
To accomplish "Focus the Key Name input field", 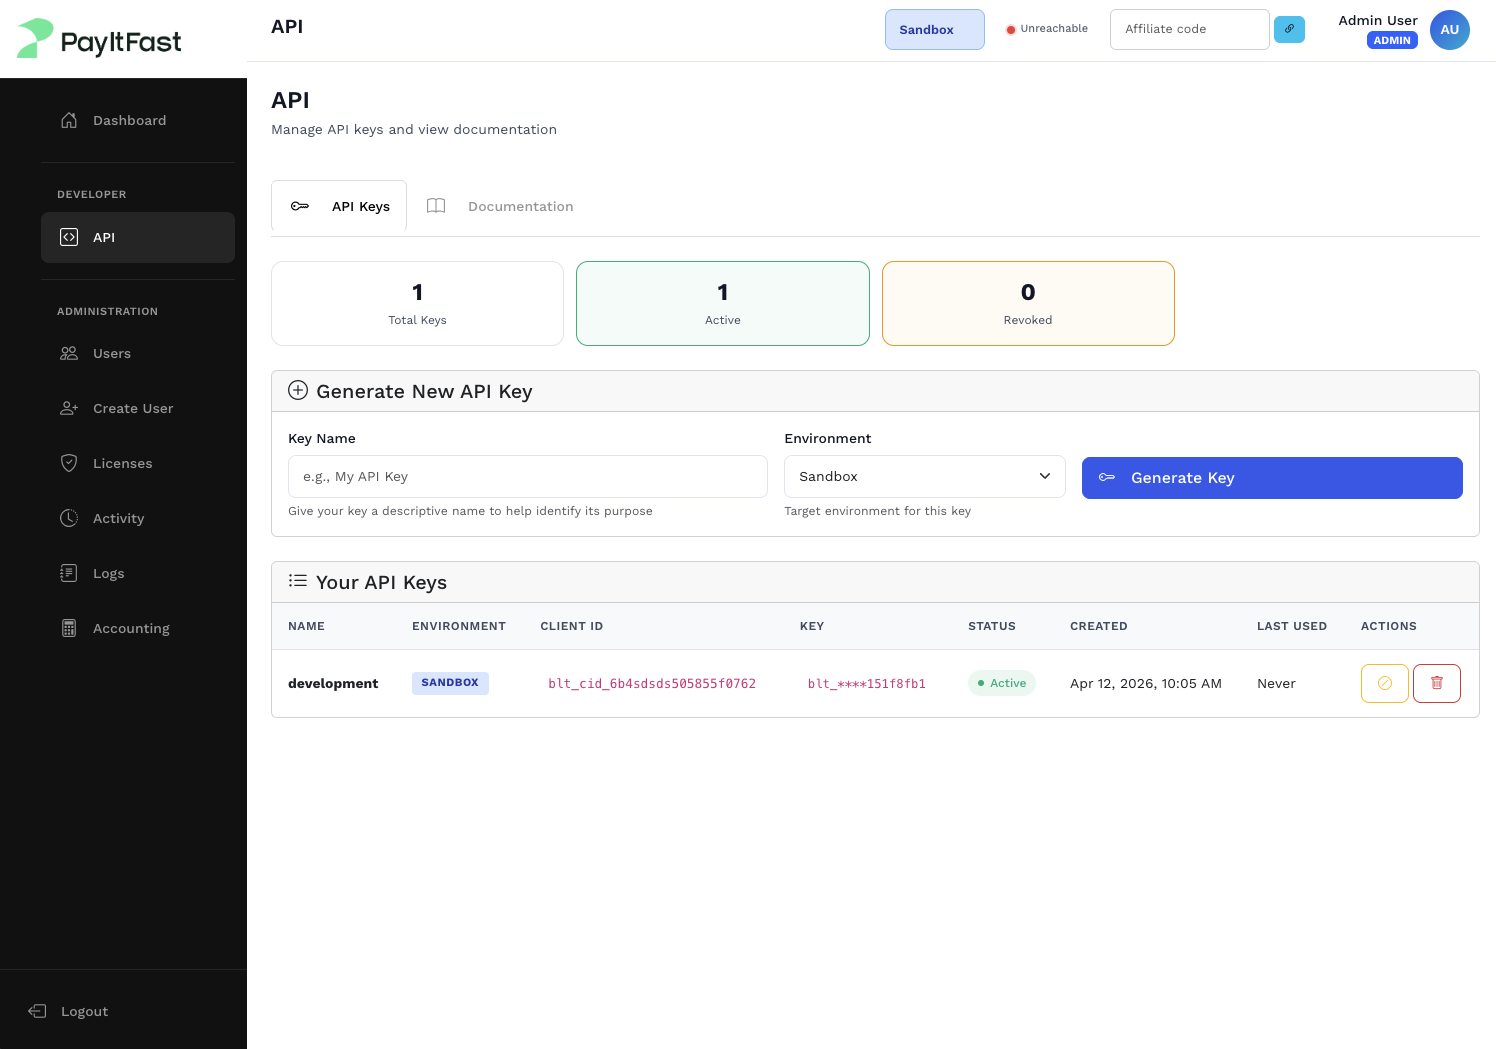I will point(527,476).
